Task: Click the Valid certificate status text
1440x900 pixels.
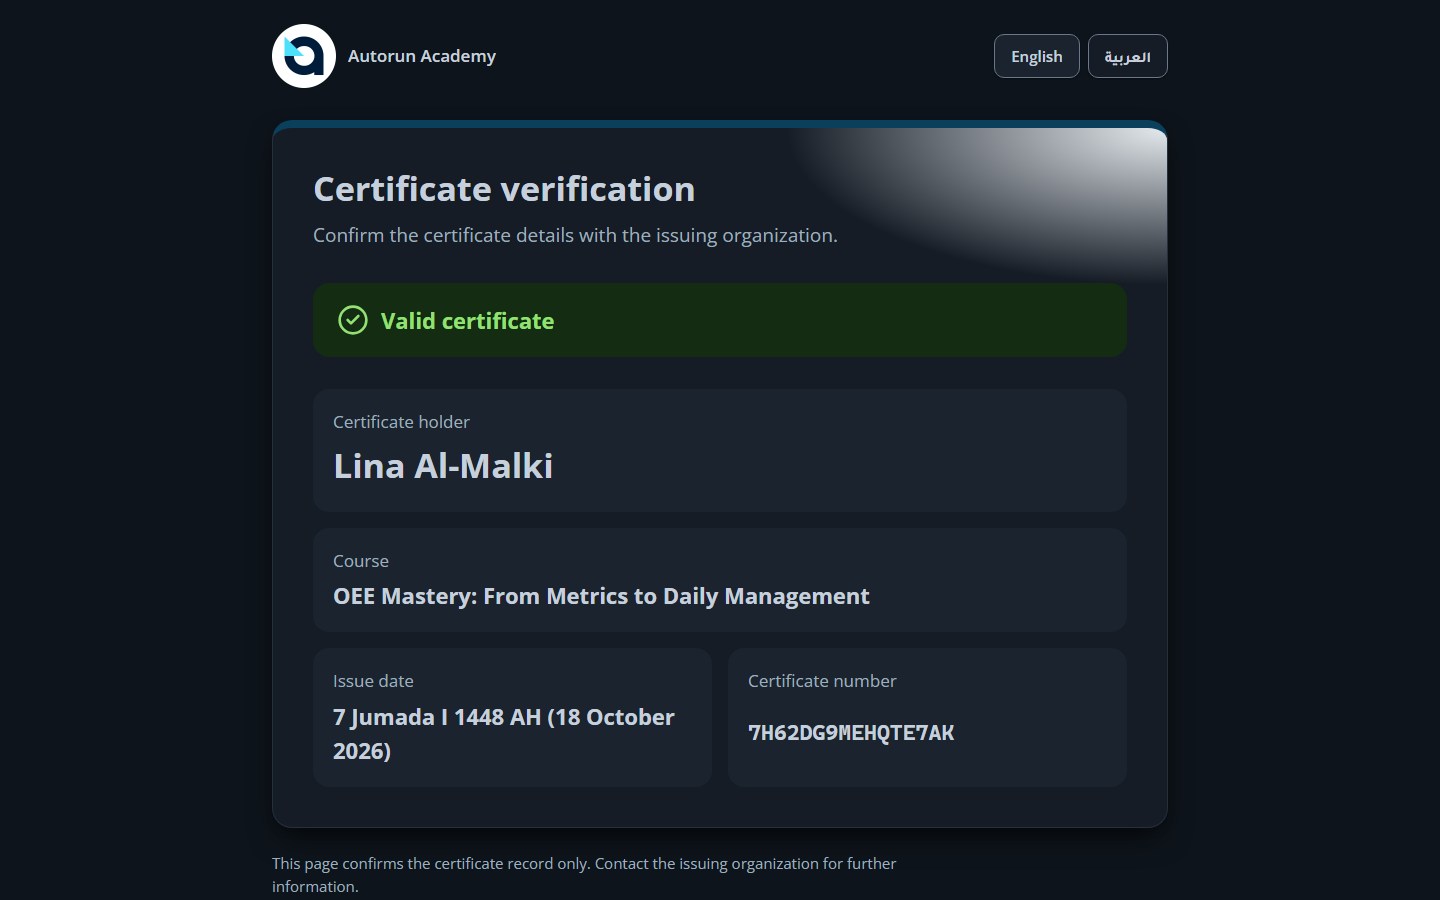Action: click(x=467, y=321)
